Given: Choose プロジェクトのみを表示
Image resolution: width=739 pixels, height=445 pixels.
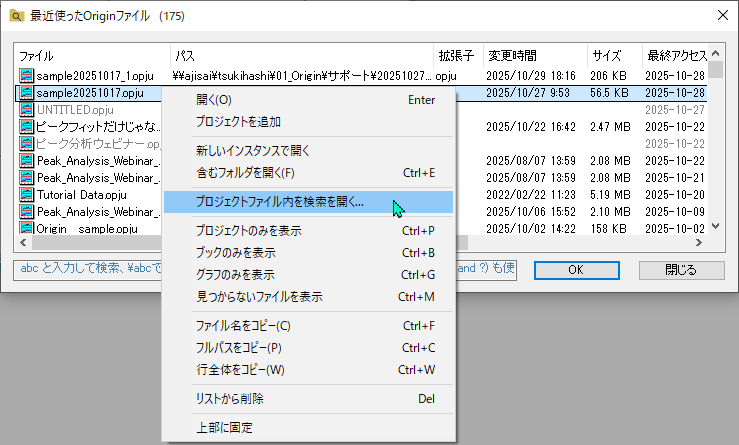Looking at the screenshot, I should (x=308, y=231).
